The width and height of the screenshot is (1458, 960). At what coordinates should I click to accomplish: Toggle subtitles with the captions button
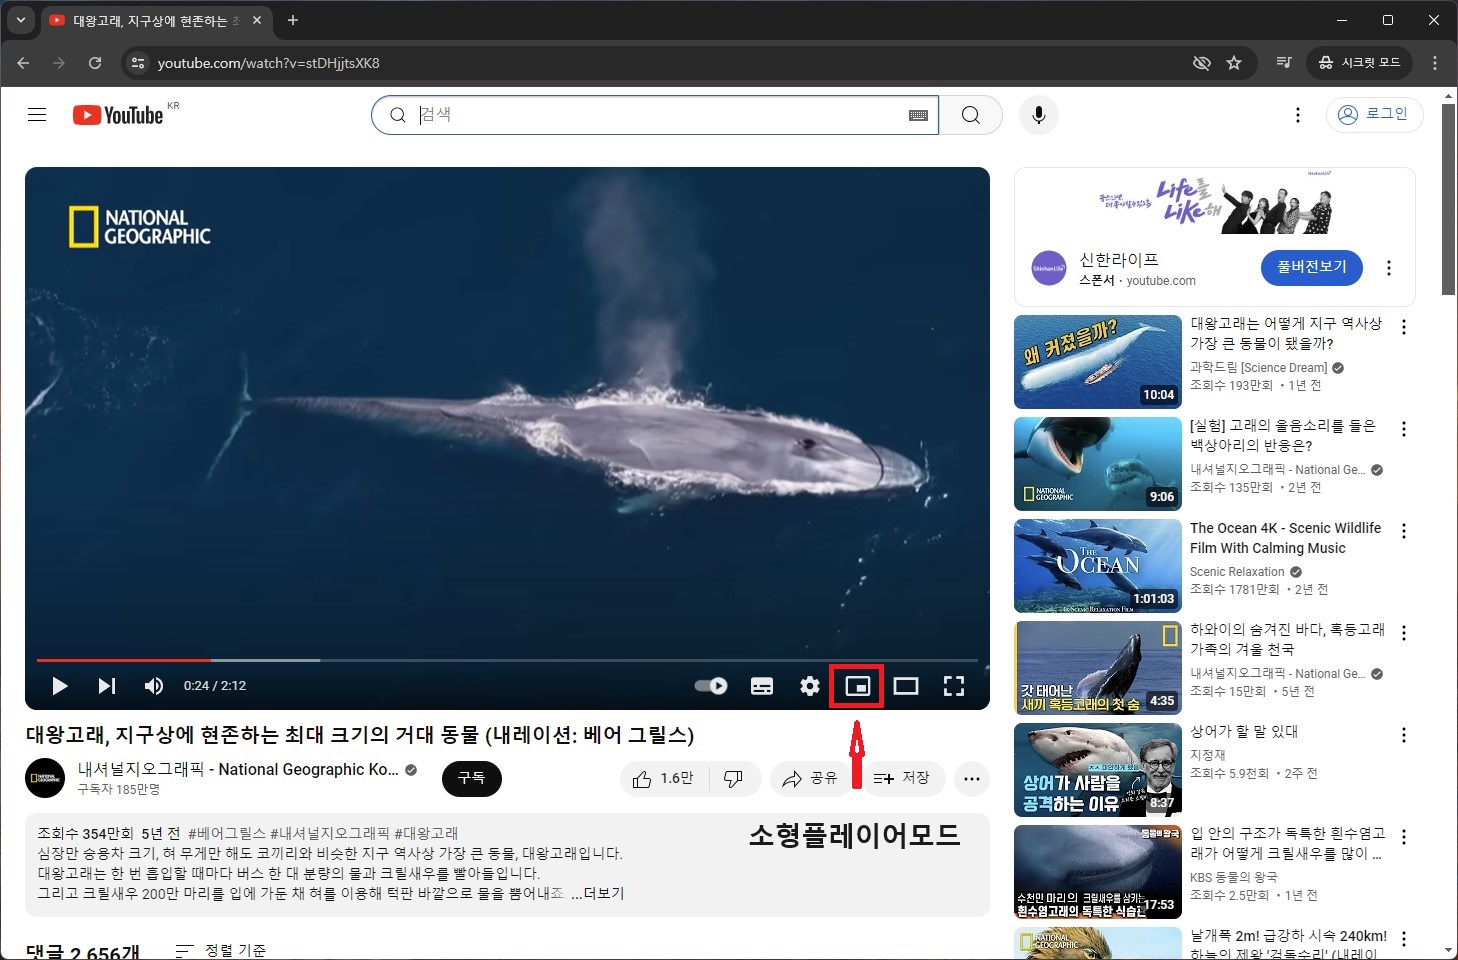[762, 686]
